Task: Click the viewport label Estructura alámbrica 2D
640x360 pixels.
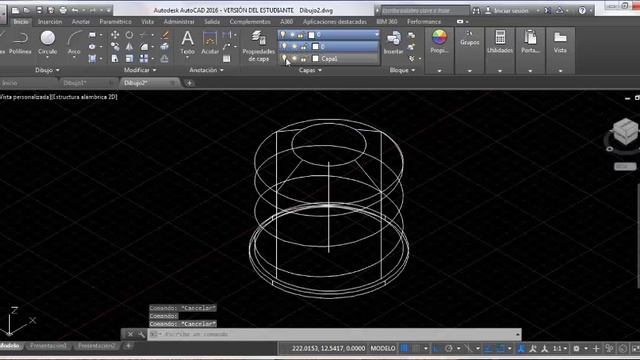Action: (84, 97)
